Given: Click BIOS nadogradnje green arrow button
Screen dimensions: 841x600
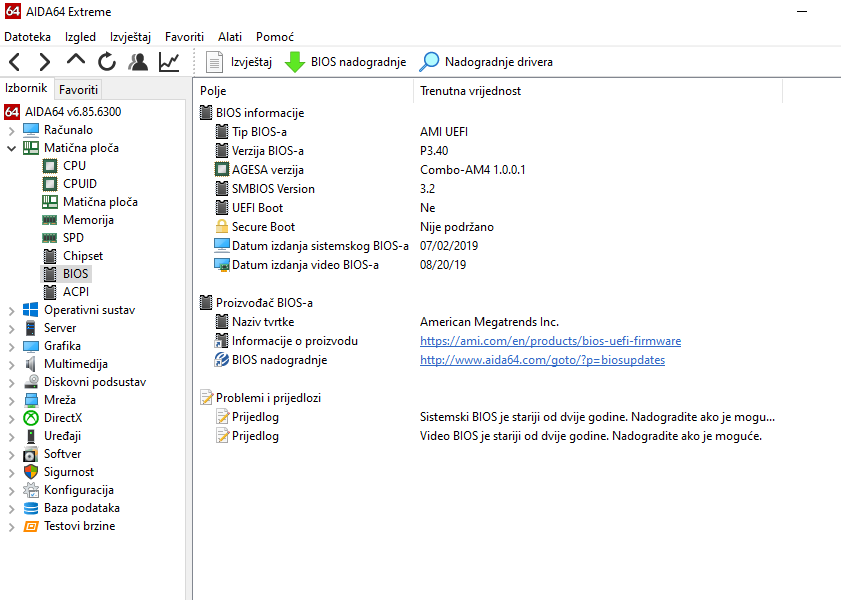Looking at the screenshot, I should [345, 62].
